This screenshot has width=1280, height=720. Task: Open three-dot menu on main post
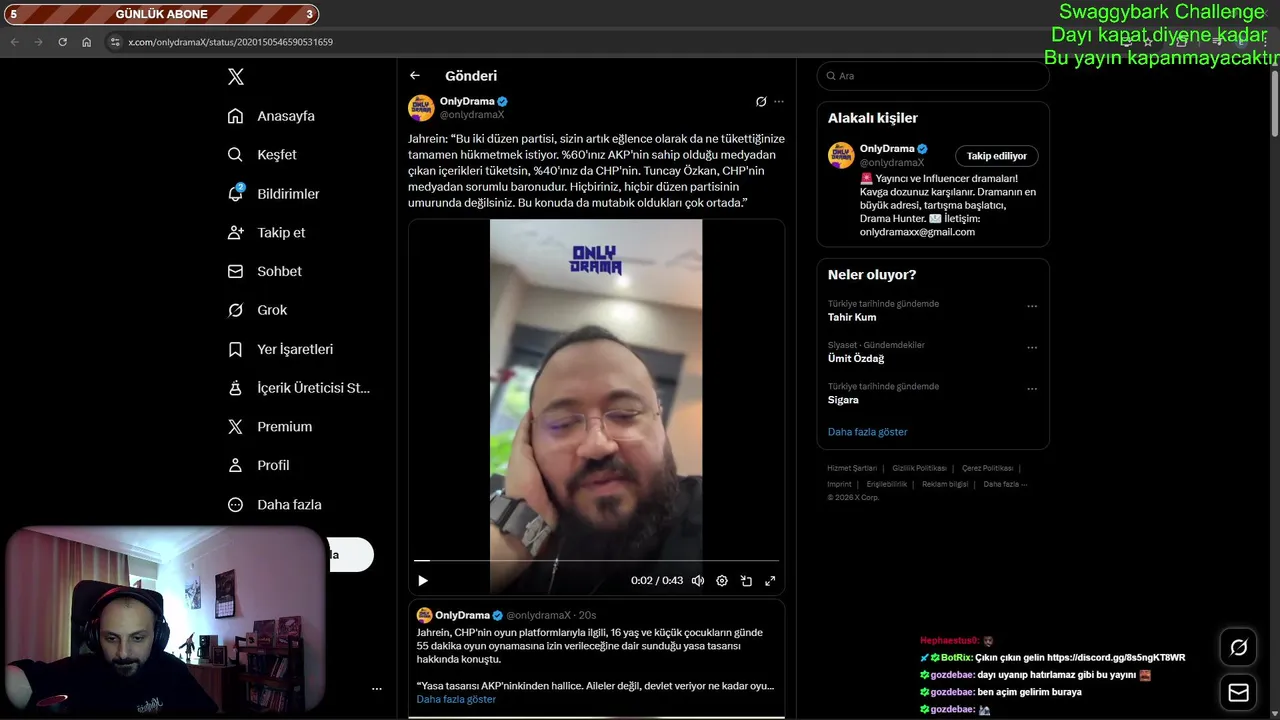pyautogui.click(x=779, y=102)
